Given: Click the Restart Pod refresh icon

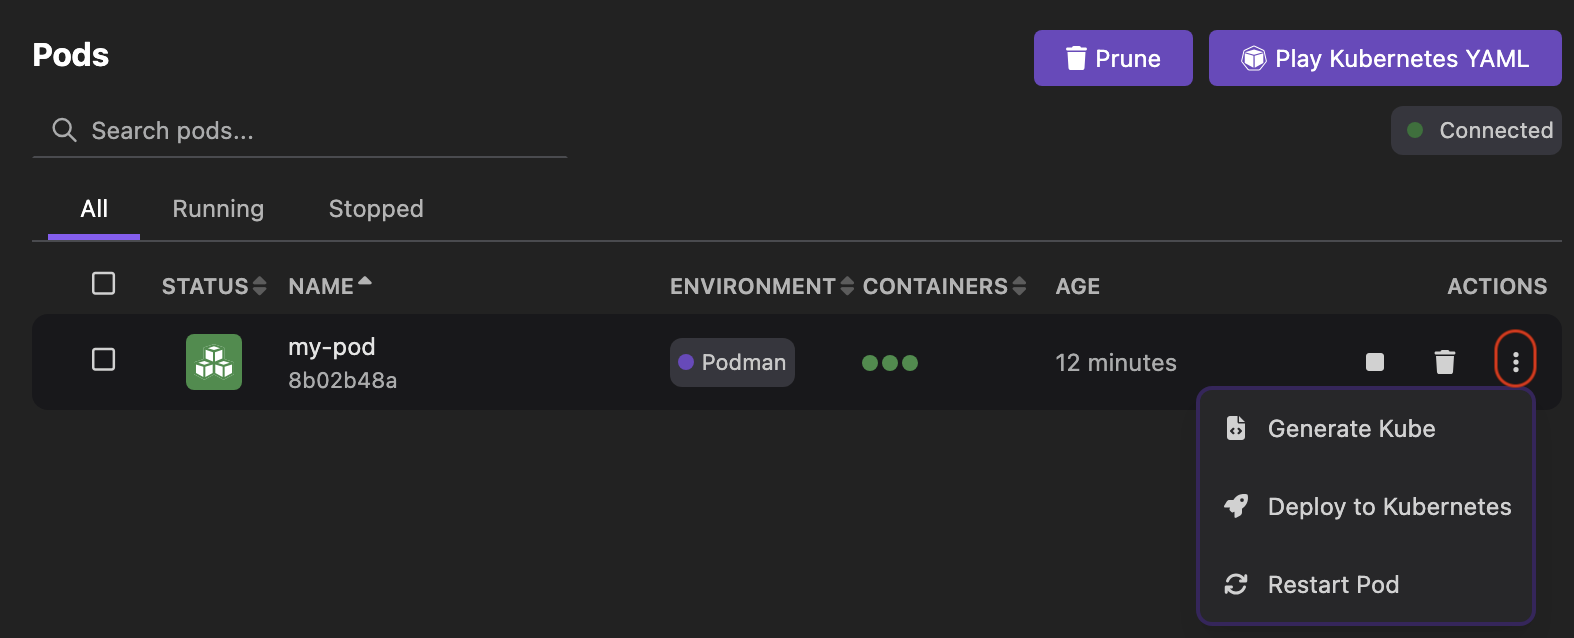Looking at the screenshot, I should click(1235, 584).
